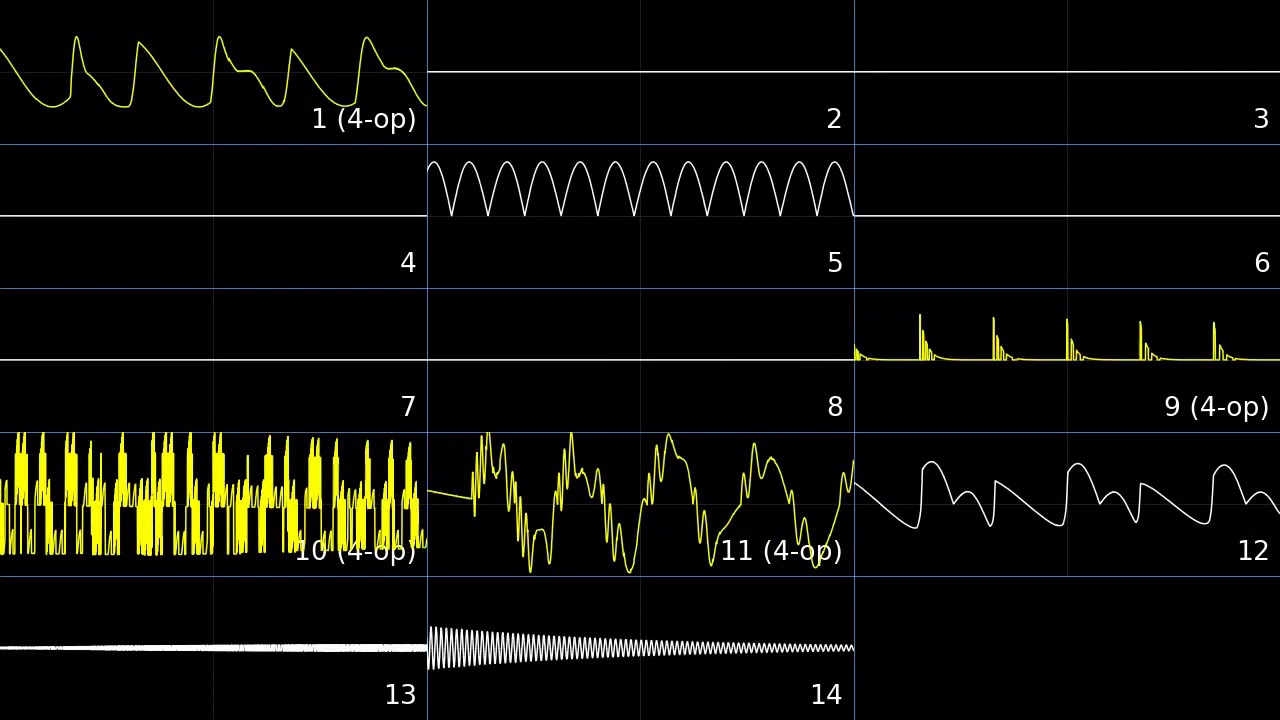Select the channel 9 spiked waveform
The image size is (1280, 720).
(x=1067, y=337)
